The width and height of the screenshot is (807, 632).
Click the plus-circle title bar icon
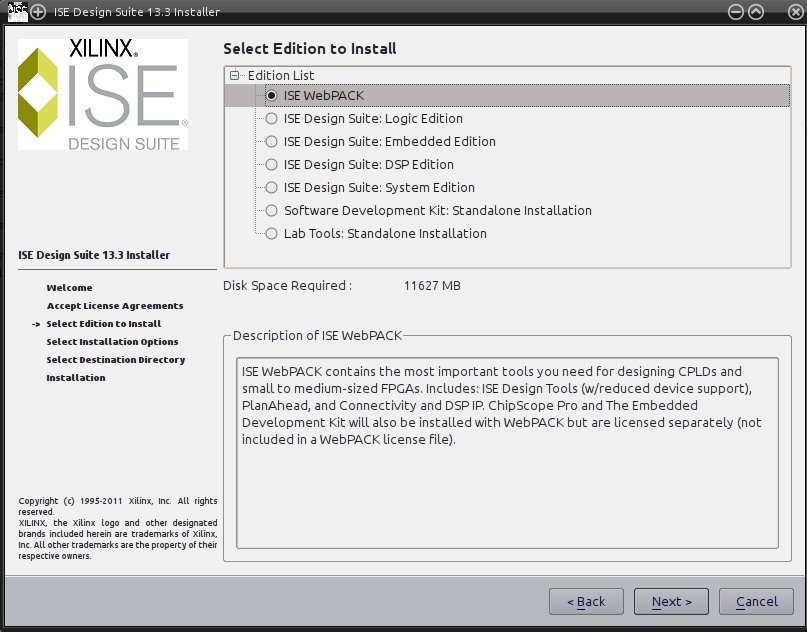coord(38,12)
